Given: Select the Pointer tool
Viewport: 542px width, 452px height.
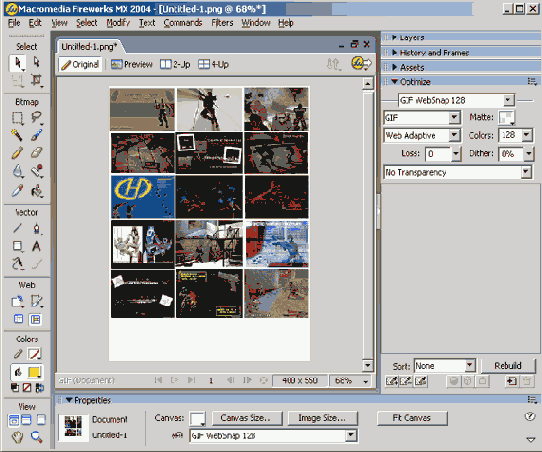Looking at the screenshot, I should pyautogui.click(x=17, y=63).
